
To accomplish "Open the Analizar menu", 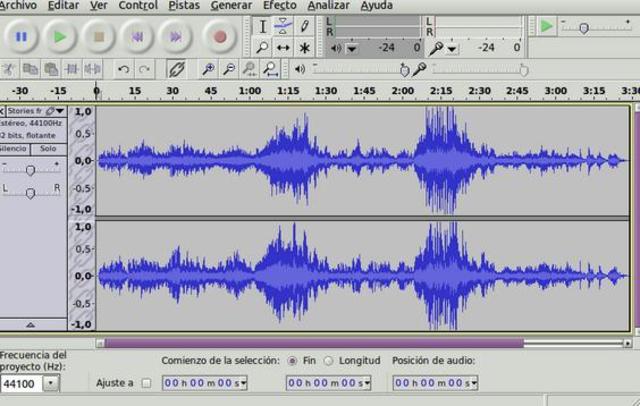I will pyautogui.click(x=329, y=6).
